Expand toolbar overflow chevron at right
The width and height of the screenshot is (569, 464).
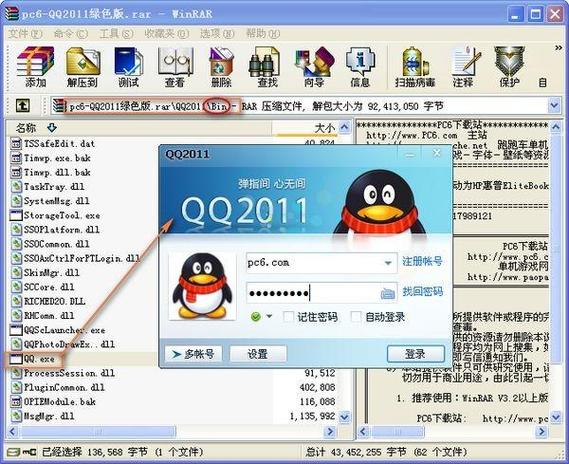pyautogui.click(x=558, y=48)
